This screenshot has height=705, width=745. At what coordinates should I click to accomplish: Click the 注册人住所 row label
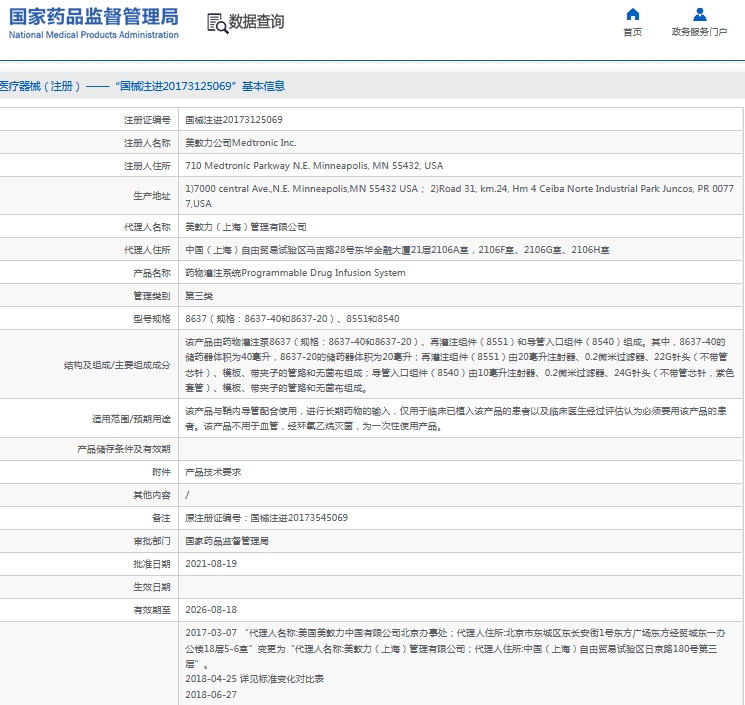(x=147, y=166)
